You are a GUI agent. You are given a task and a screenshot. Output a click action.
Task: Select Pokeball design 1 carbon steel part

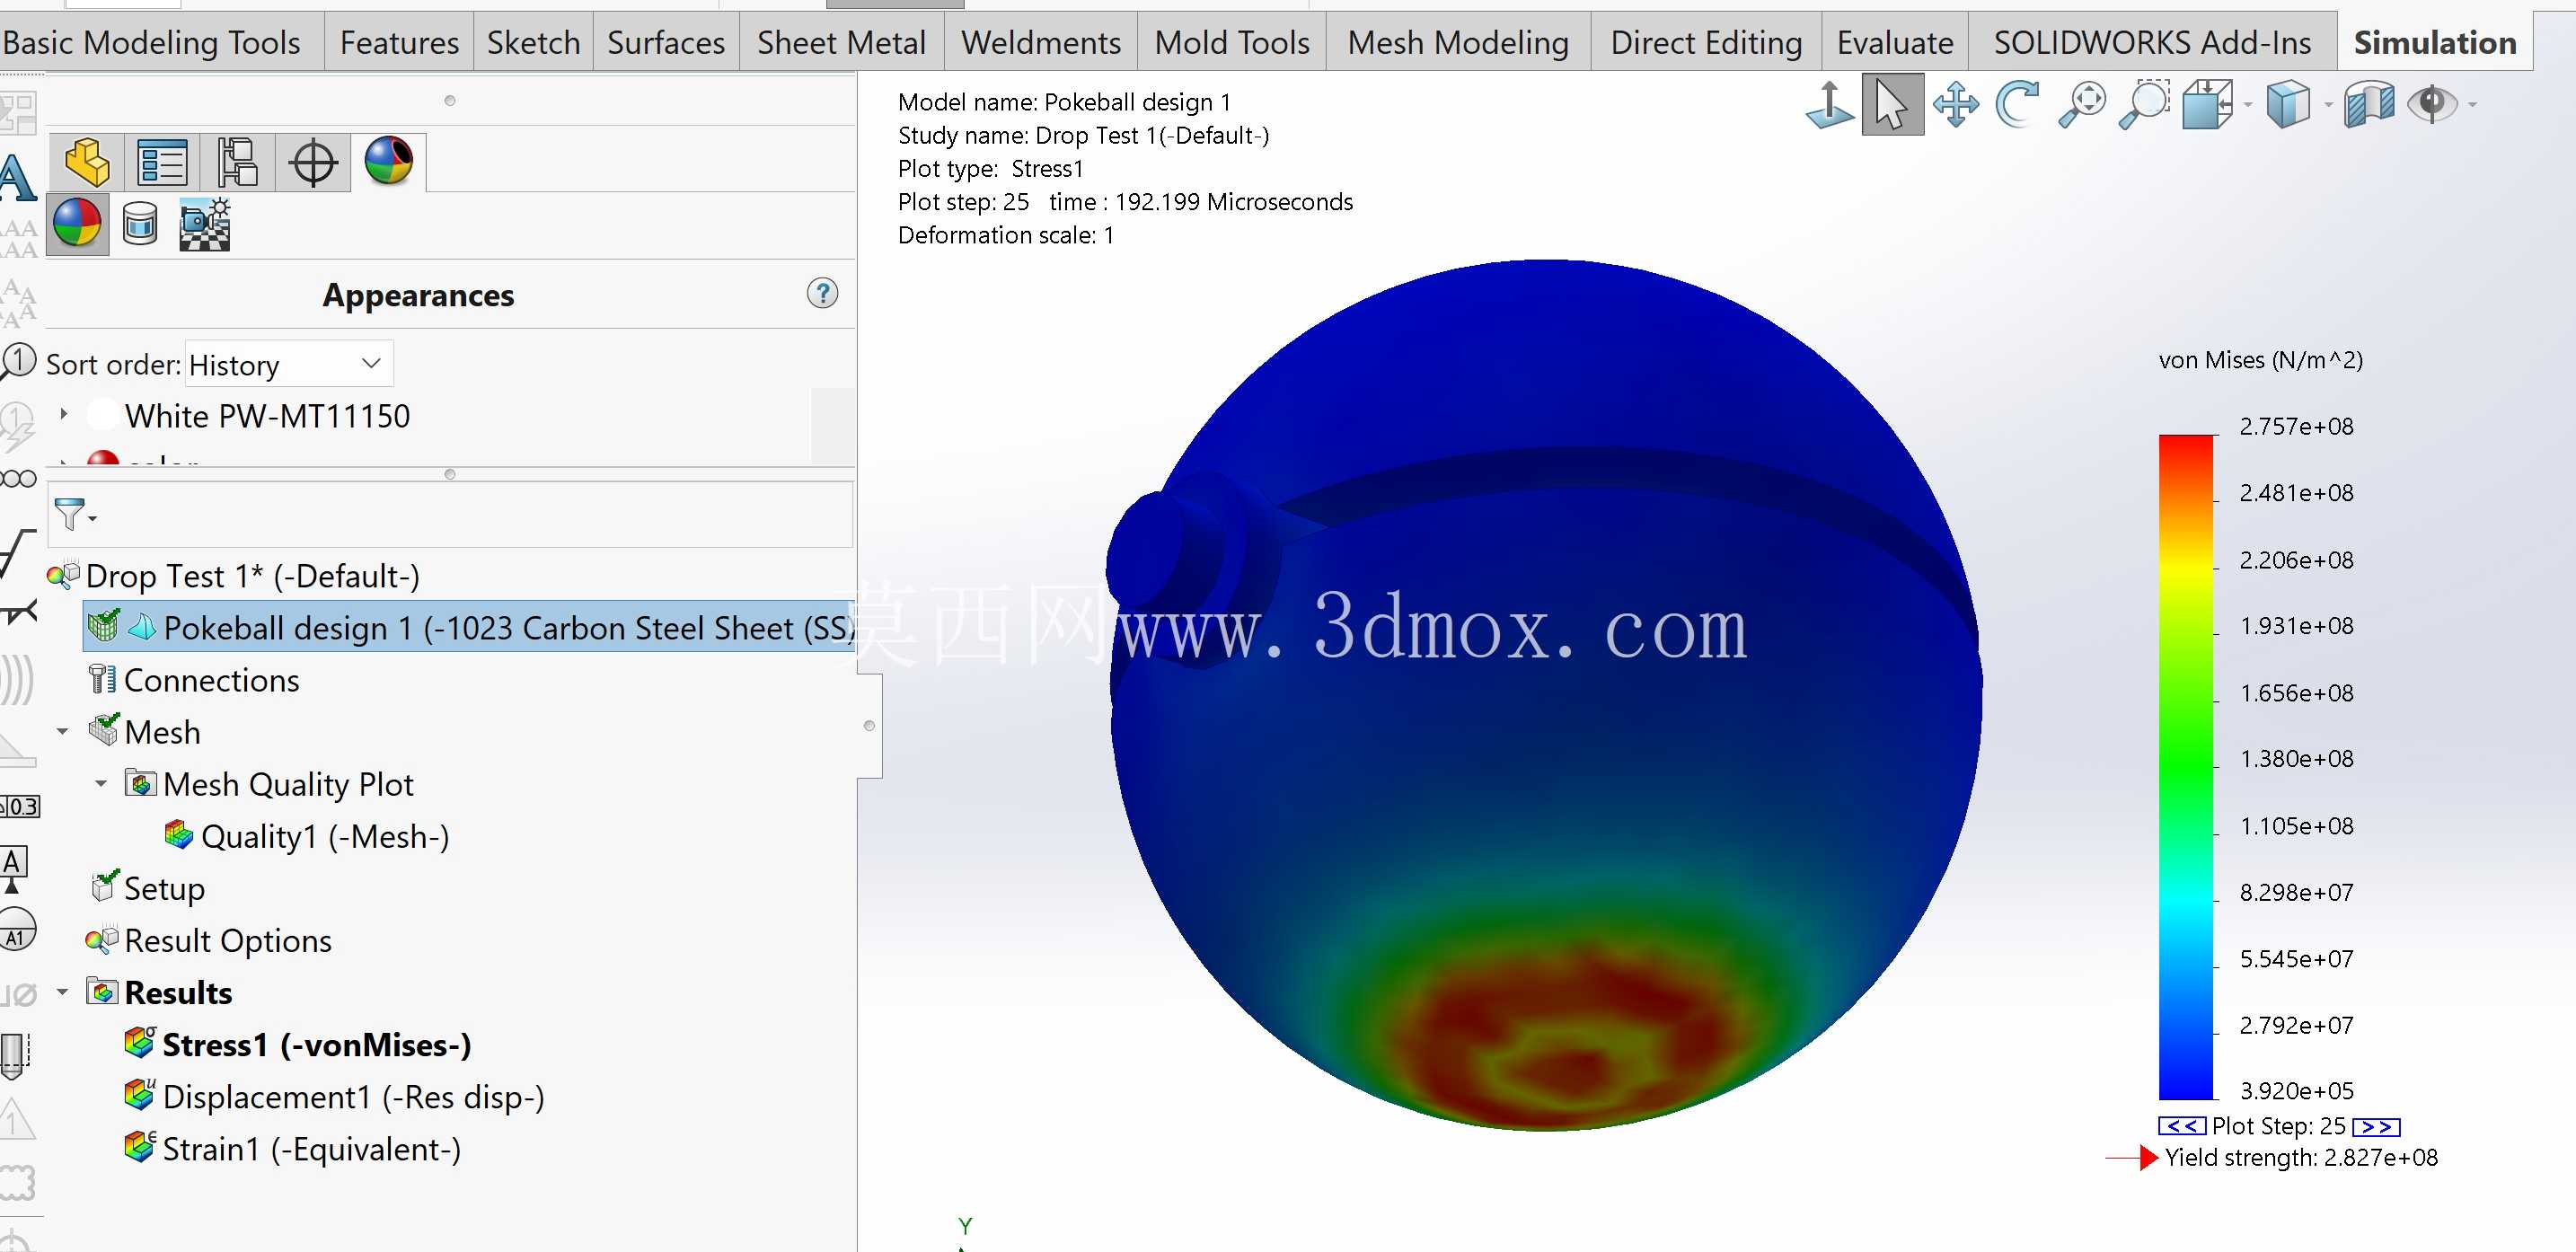coord(469,627)
